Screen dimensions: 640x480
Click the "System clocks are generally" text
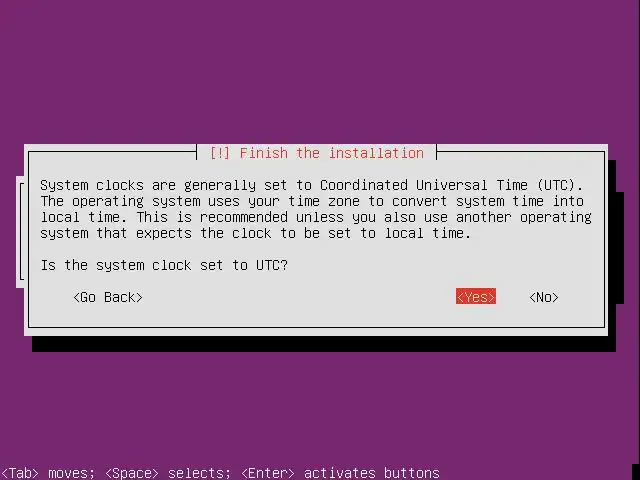(x=148, y=185)
